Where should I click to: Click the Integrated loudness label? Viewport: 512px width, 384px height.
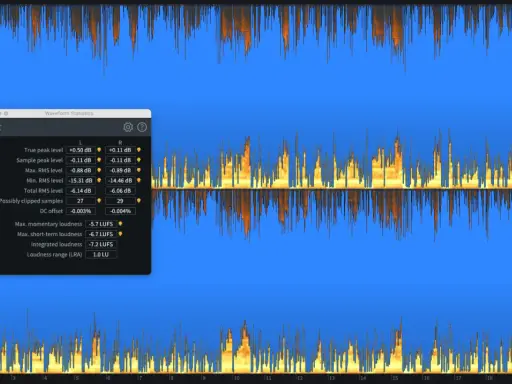pyautogui.click(x=56, y=244)
